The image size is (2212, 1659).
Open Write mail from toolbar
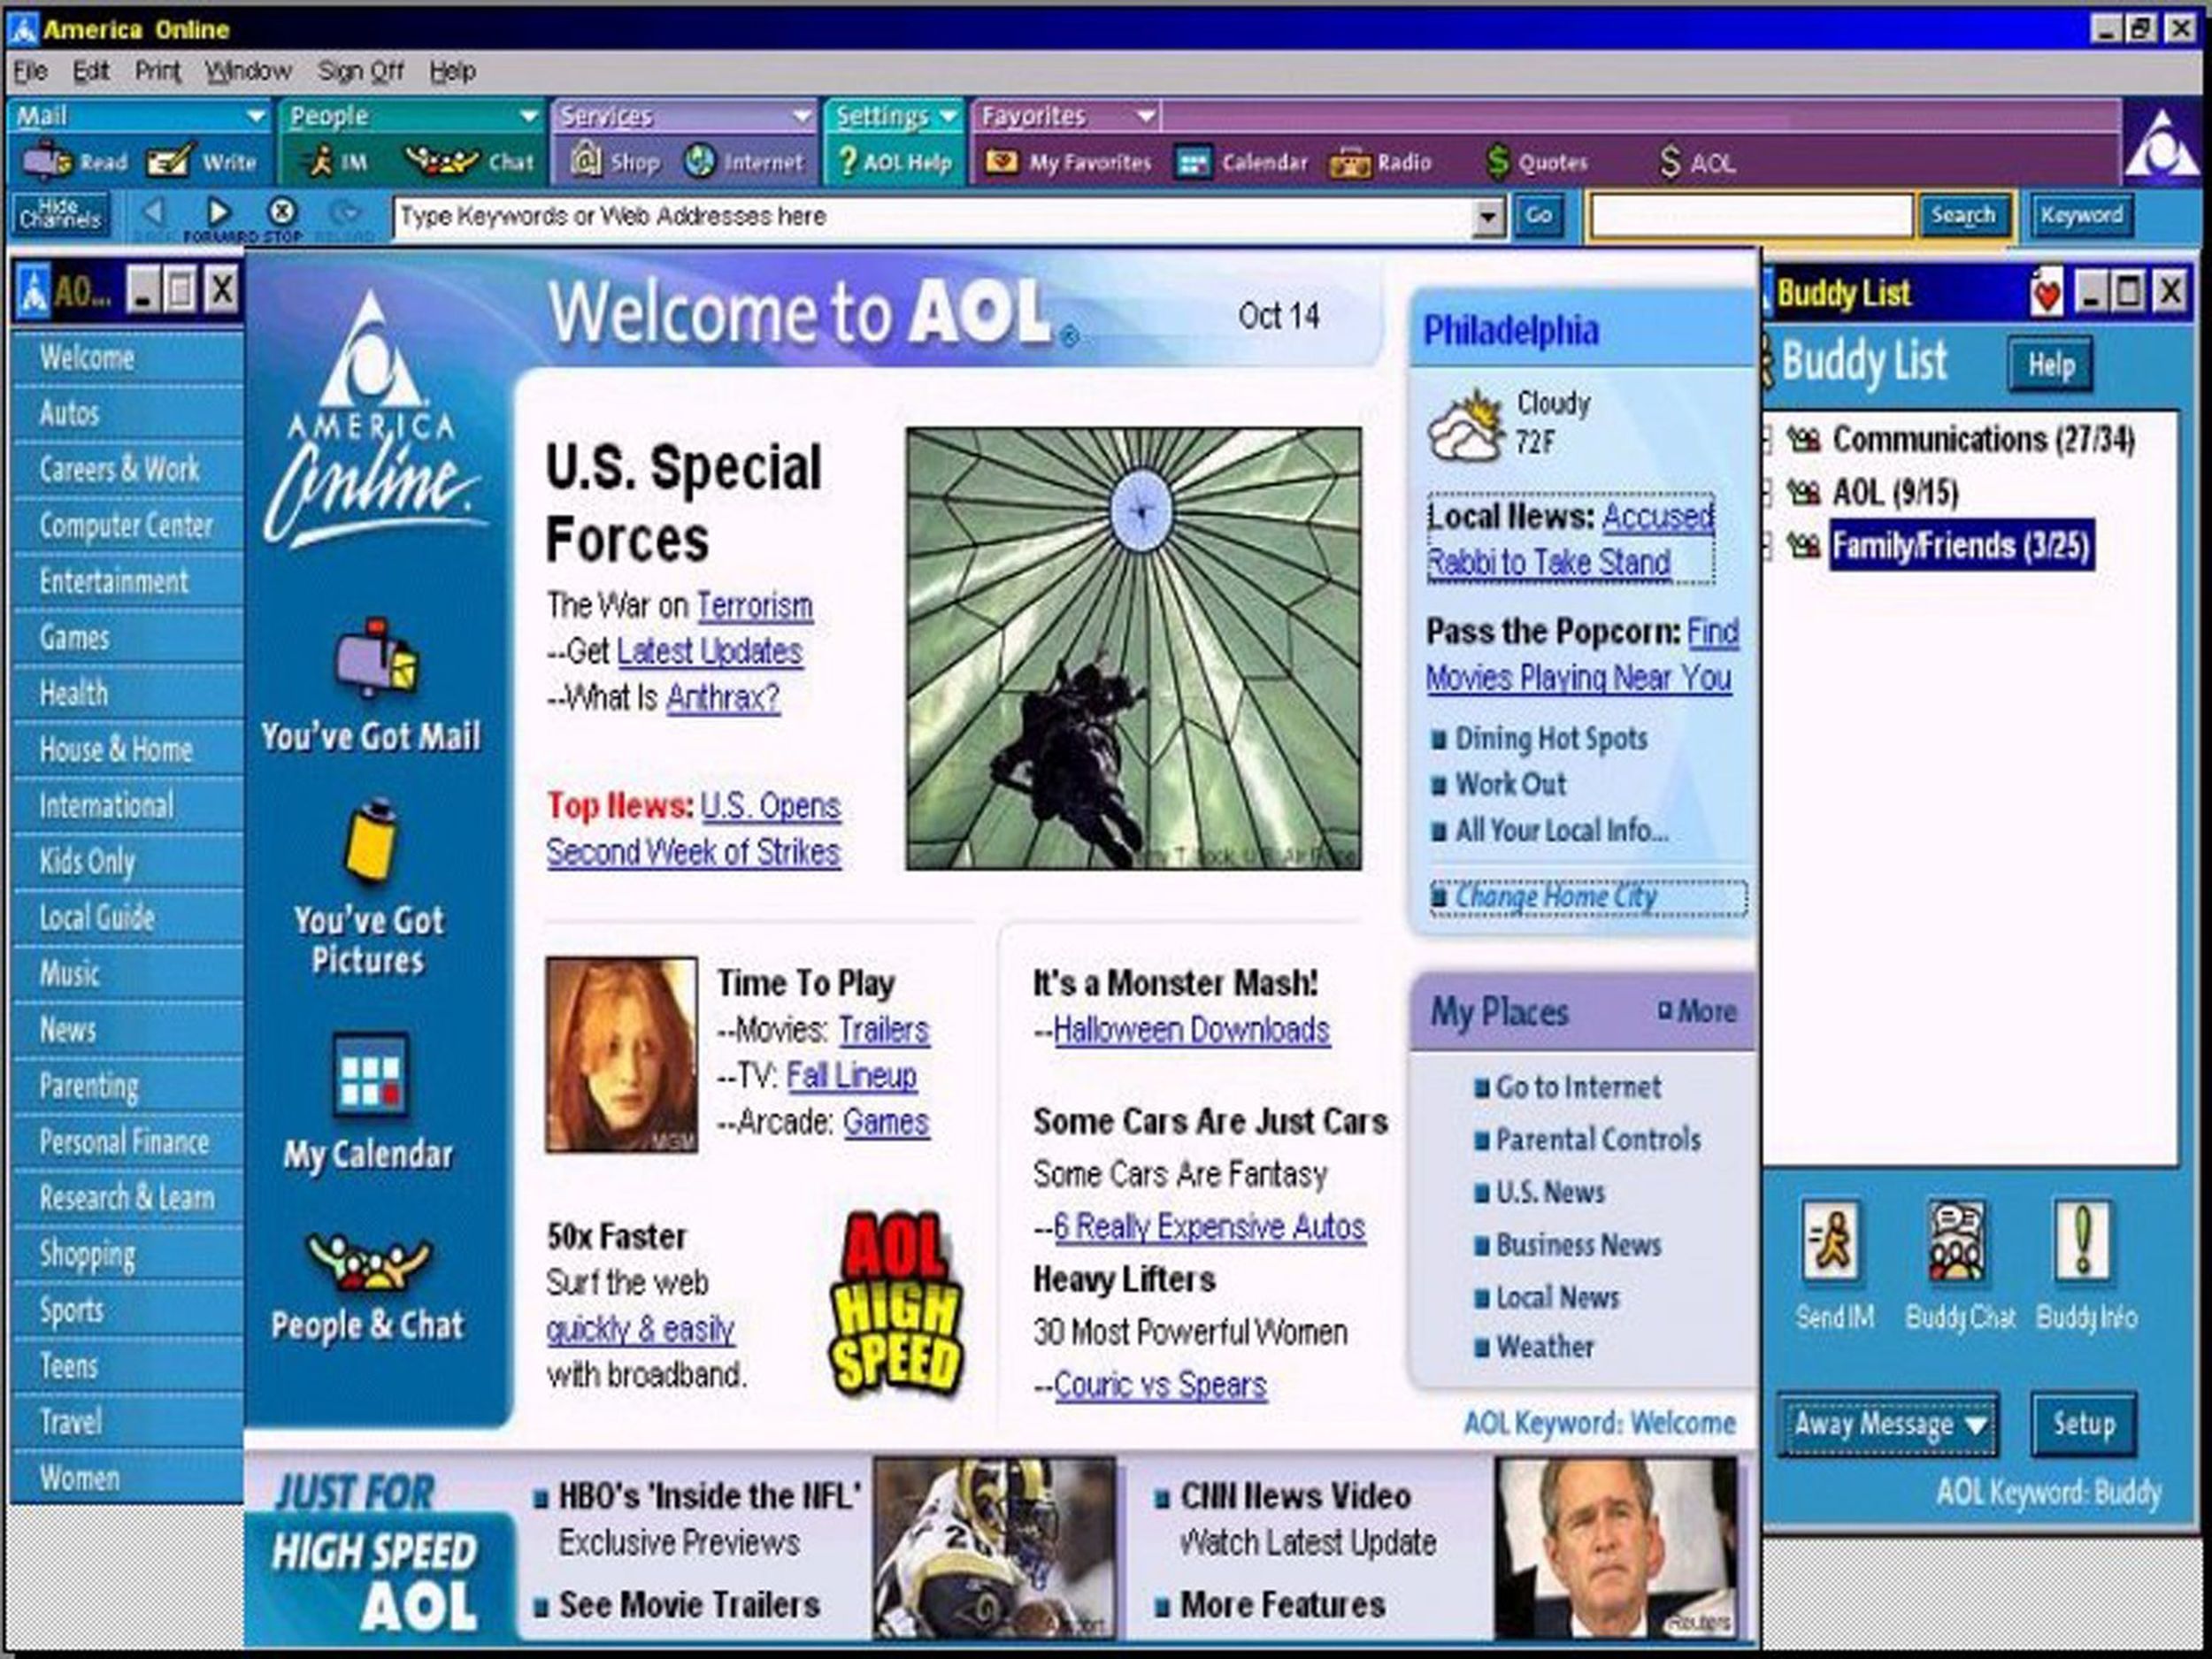point(168,161)
